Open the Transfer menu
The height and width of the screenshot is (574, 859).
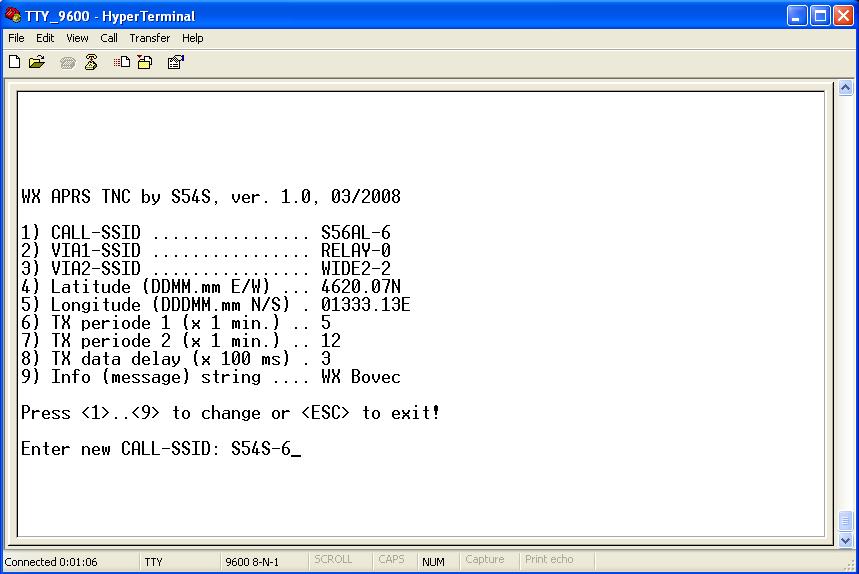coord(150,38)
